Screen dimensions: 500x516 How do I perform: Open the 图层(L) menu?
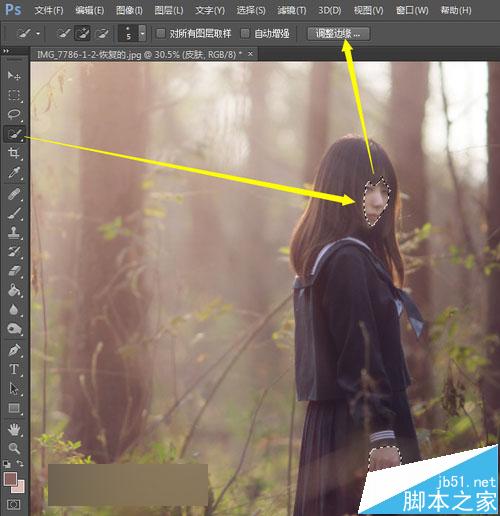coord(169,11)
